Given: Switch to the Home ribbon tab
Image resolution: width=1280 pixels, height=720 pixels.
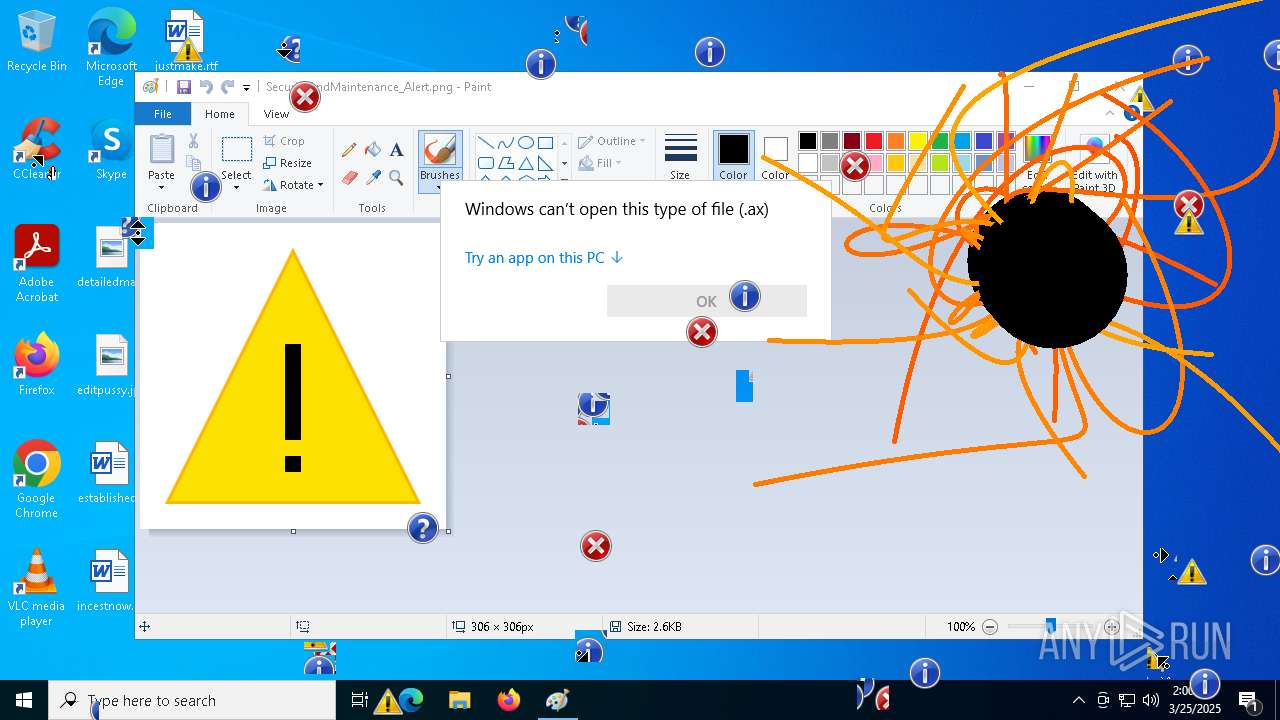Looking at the screenshot, I should (x=220, y=114).
